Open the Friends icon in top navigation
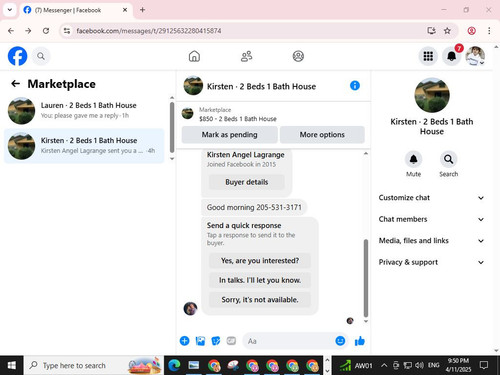Image resolution: width=500 pixels, height=375 pixels. [246, 56]
